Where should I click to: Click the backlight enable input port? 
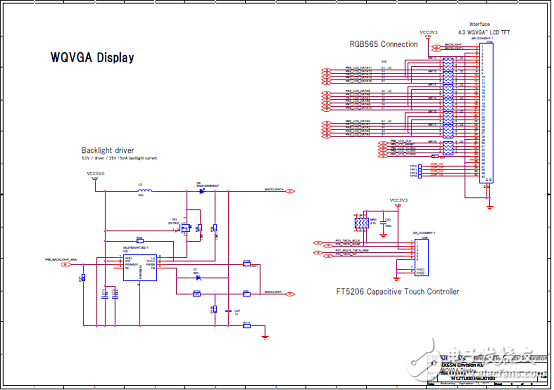tap(66, 264)
